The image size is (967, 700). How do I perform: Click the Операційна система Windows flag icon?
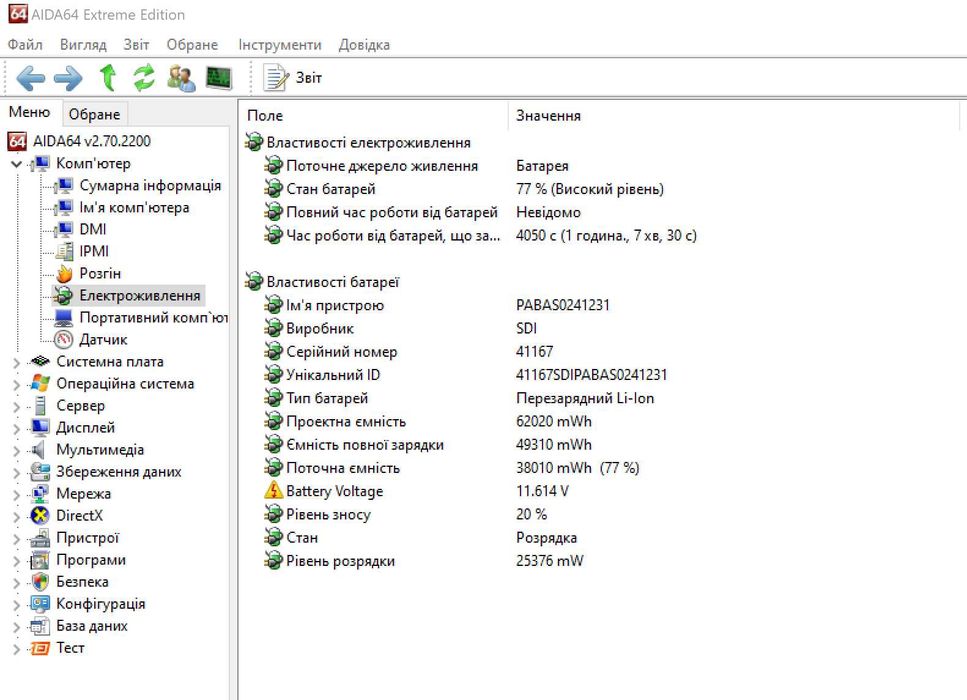point(40,384)
